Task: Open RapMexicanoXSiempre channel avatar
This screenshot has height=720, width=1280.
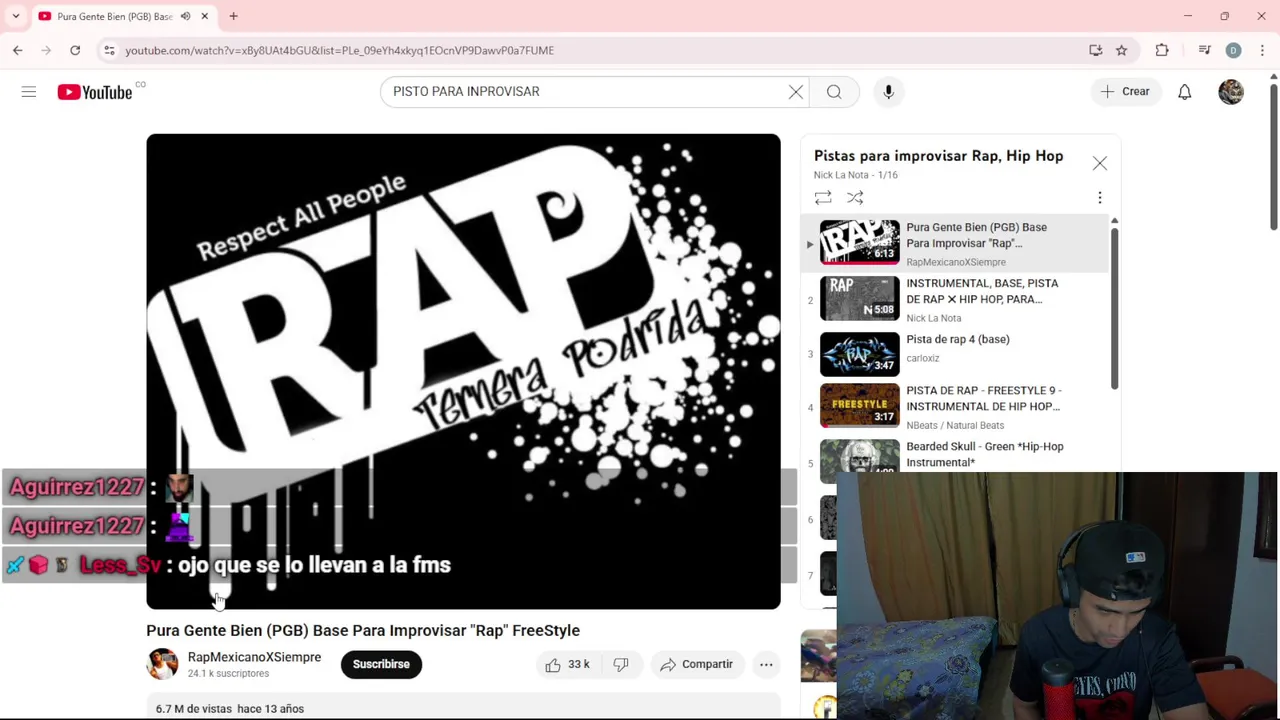Action: coord(162,664)
